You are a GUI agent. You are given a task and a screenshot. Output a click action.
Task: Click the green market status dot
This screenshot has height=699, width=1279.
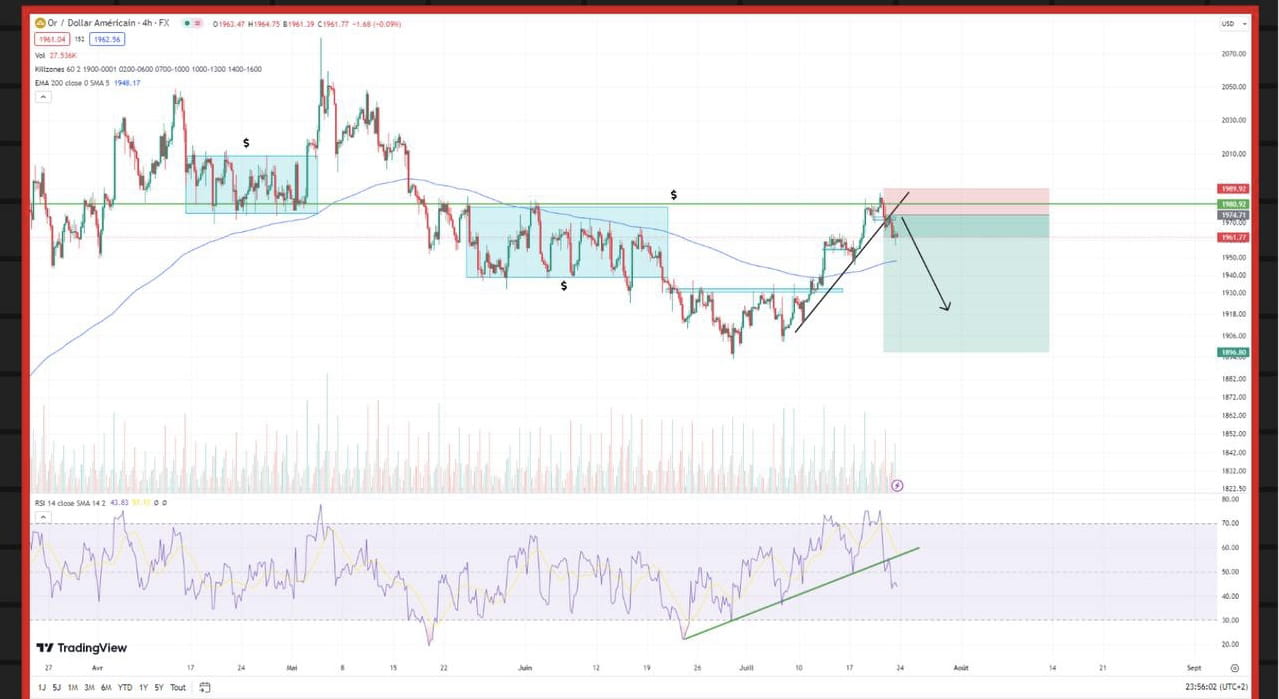click(187, 23)
